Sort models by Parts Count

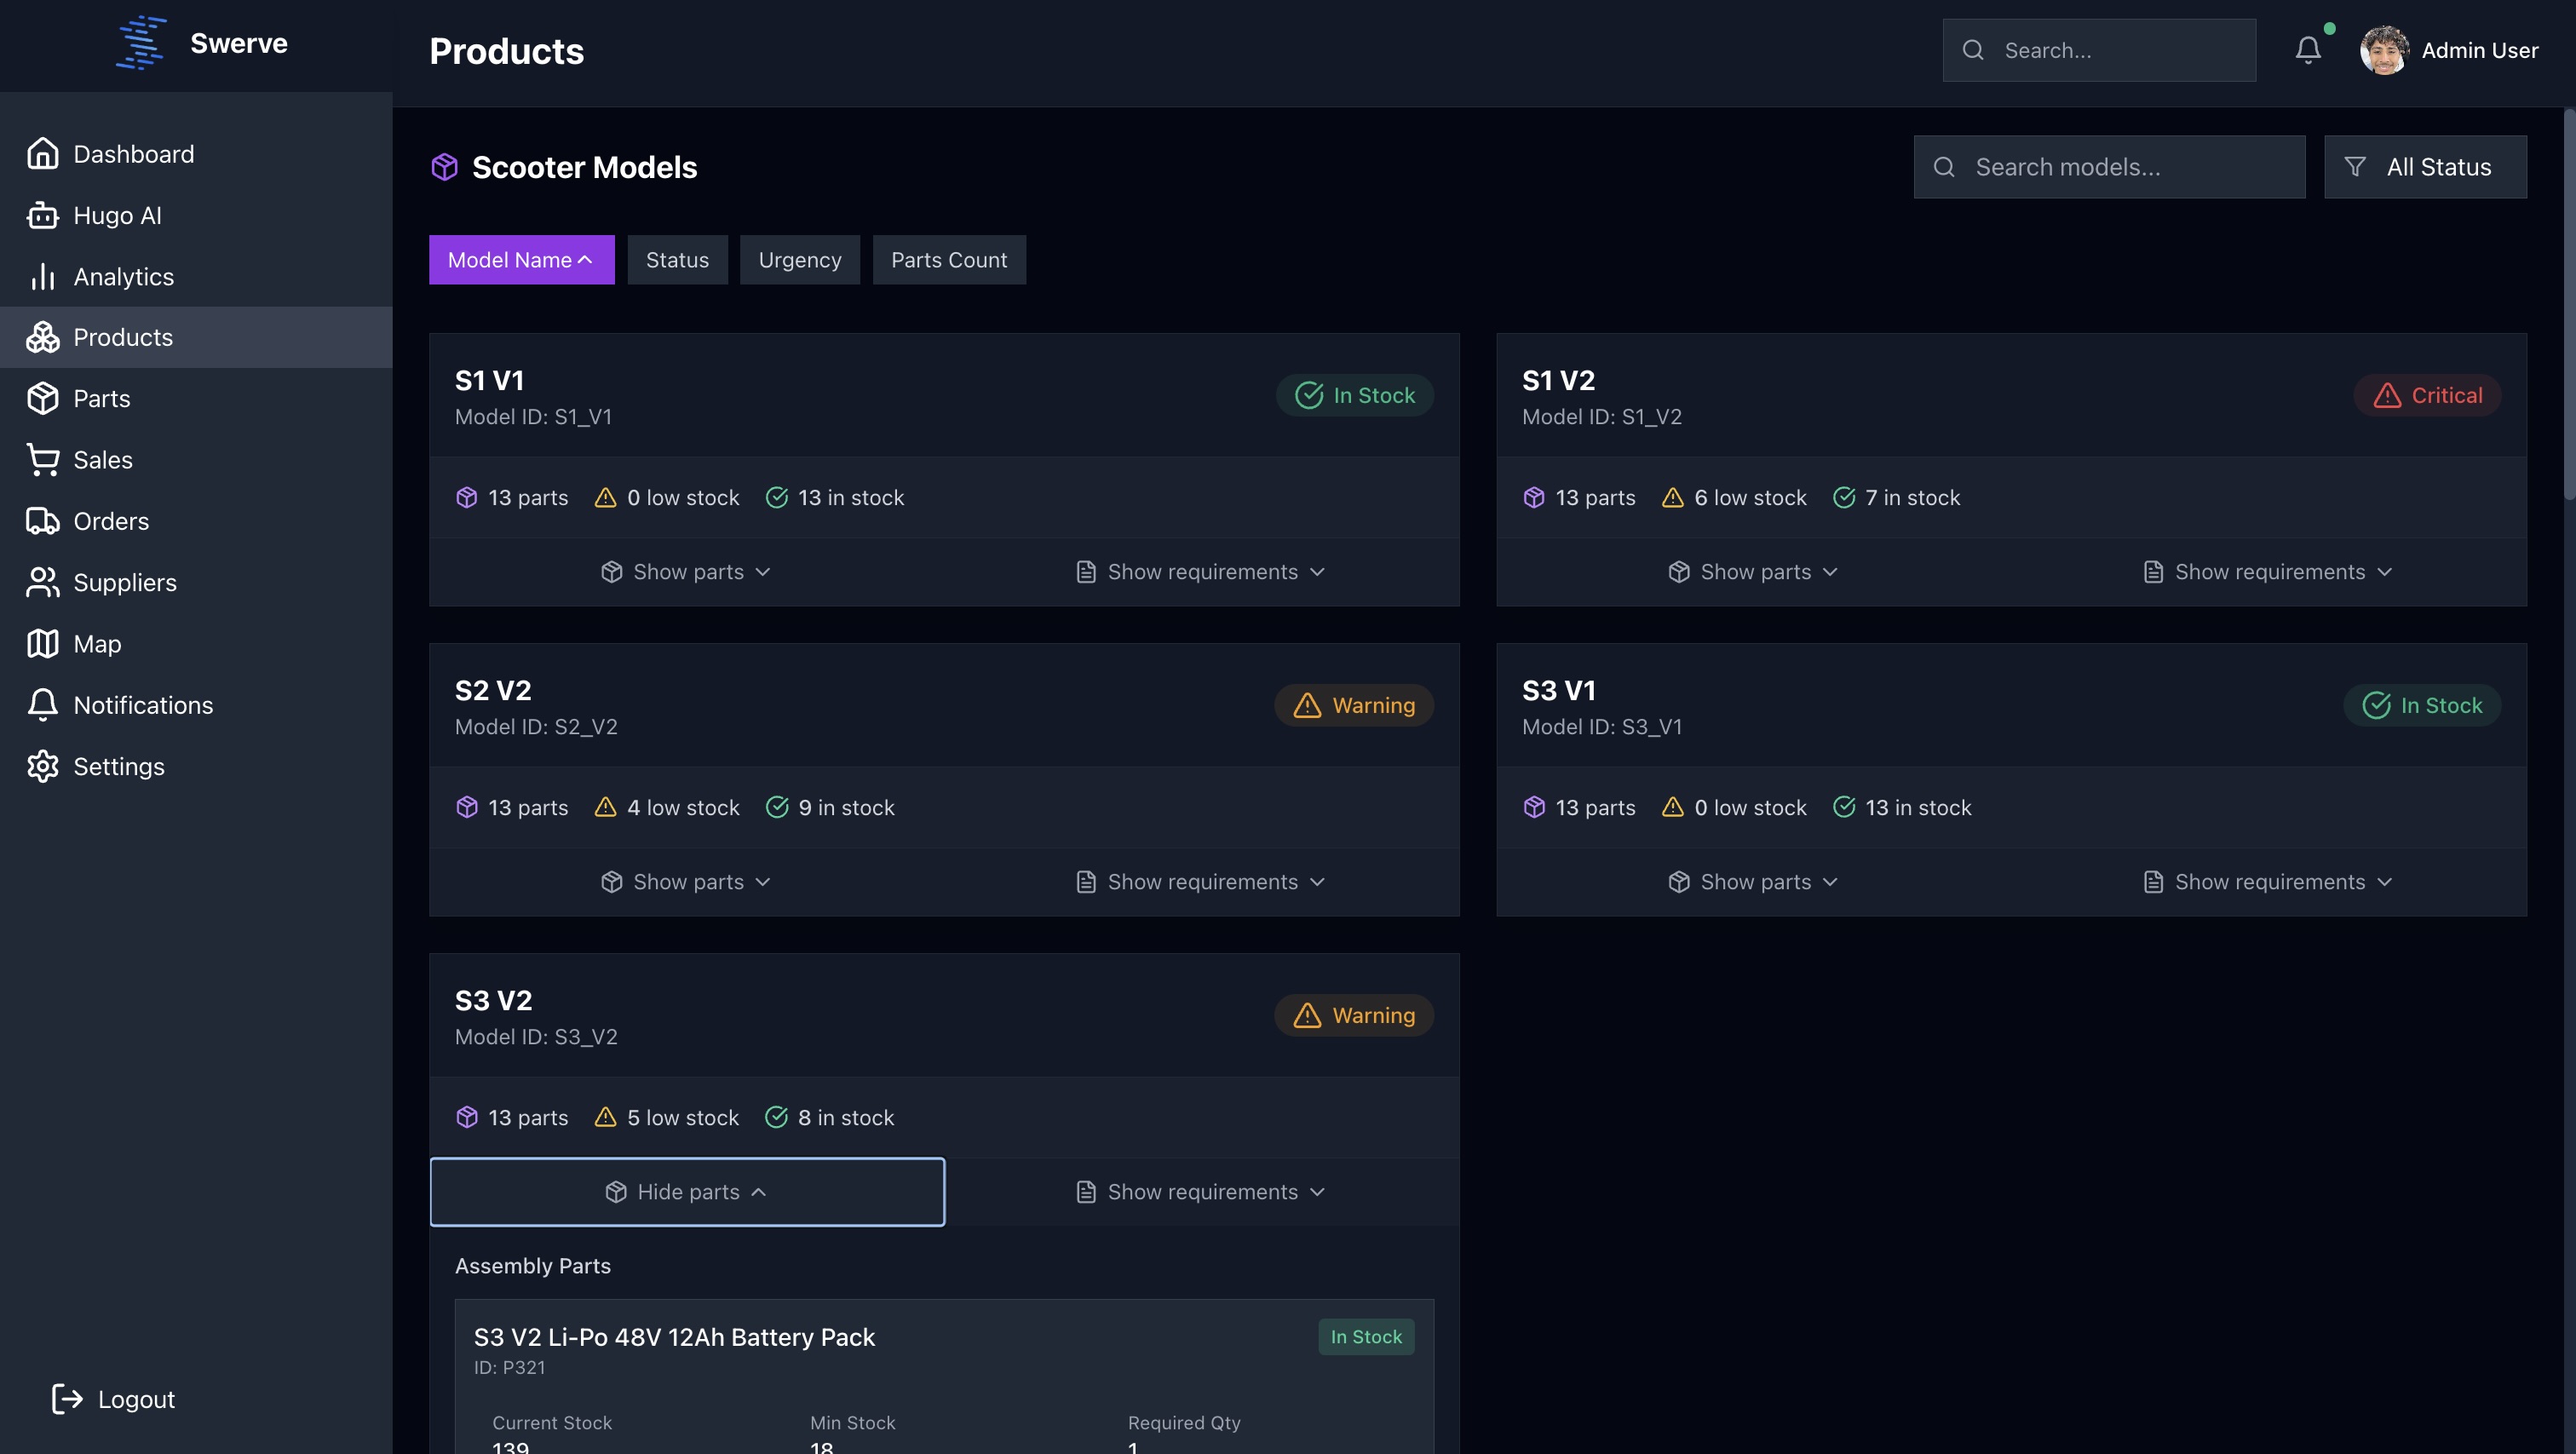[x=948, y=260]
